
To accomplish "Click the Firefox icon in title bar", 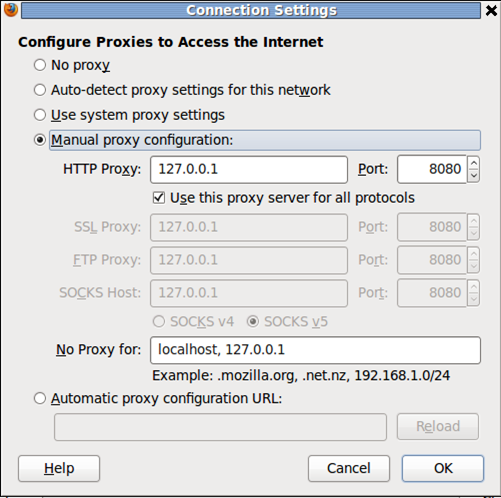I will point(11,10).
